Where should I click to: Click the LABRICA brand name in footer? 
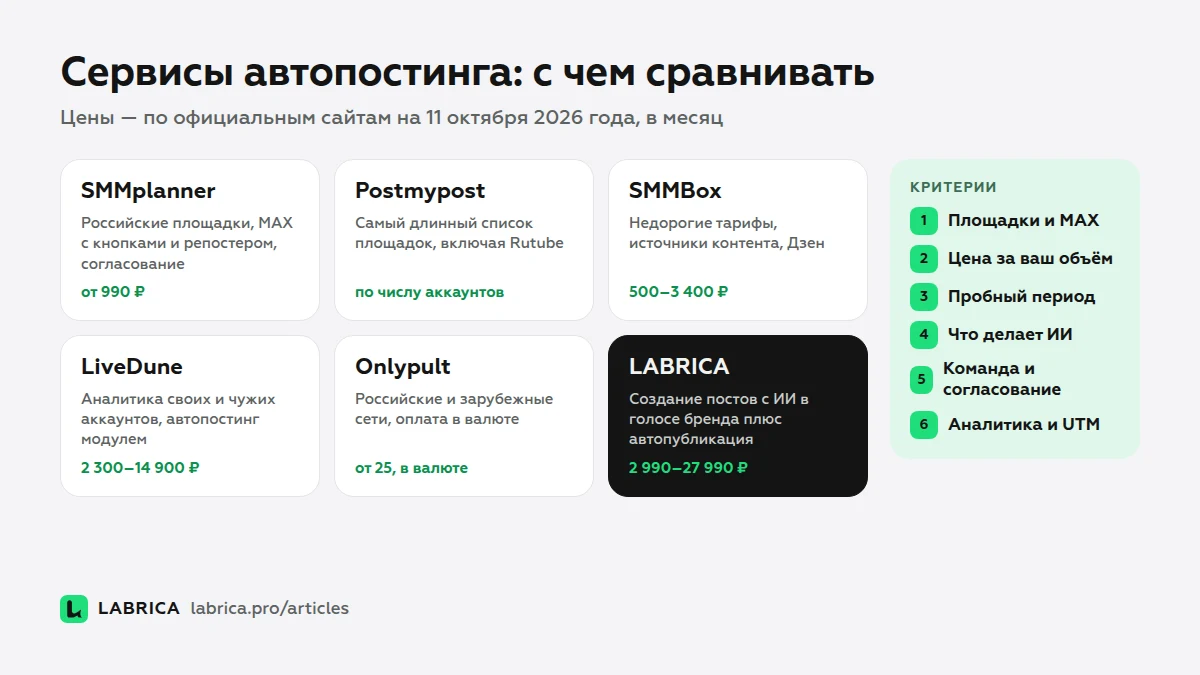[x=139, y=608]
